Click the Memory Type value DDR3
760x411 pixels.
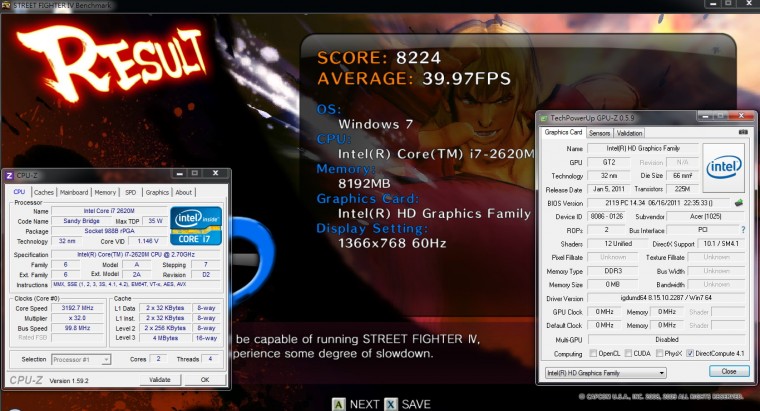613,271
